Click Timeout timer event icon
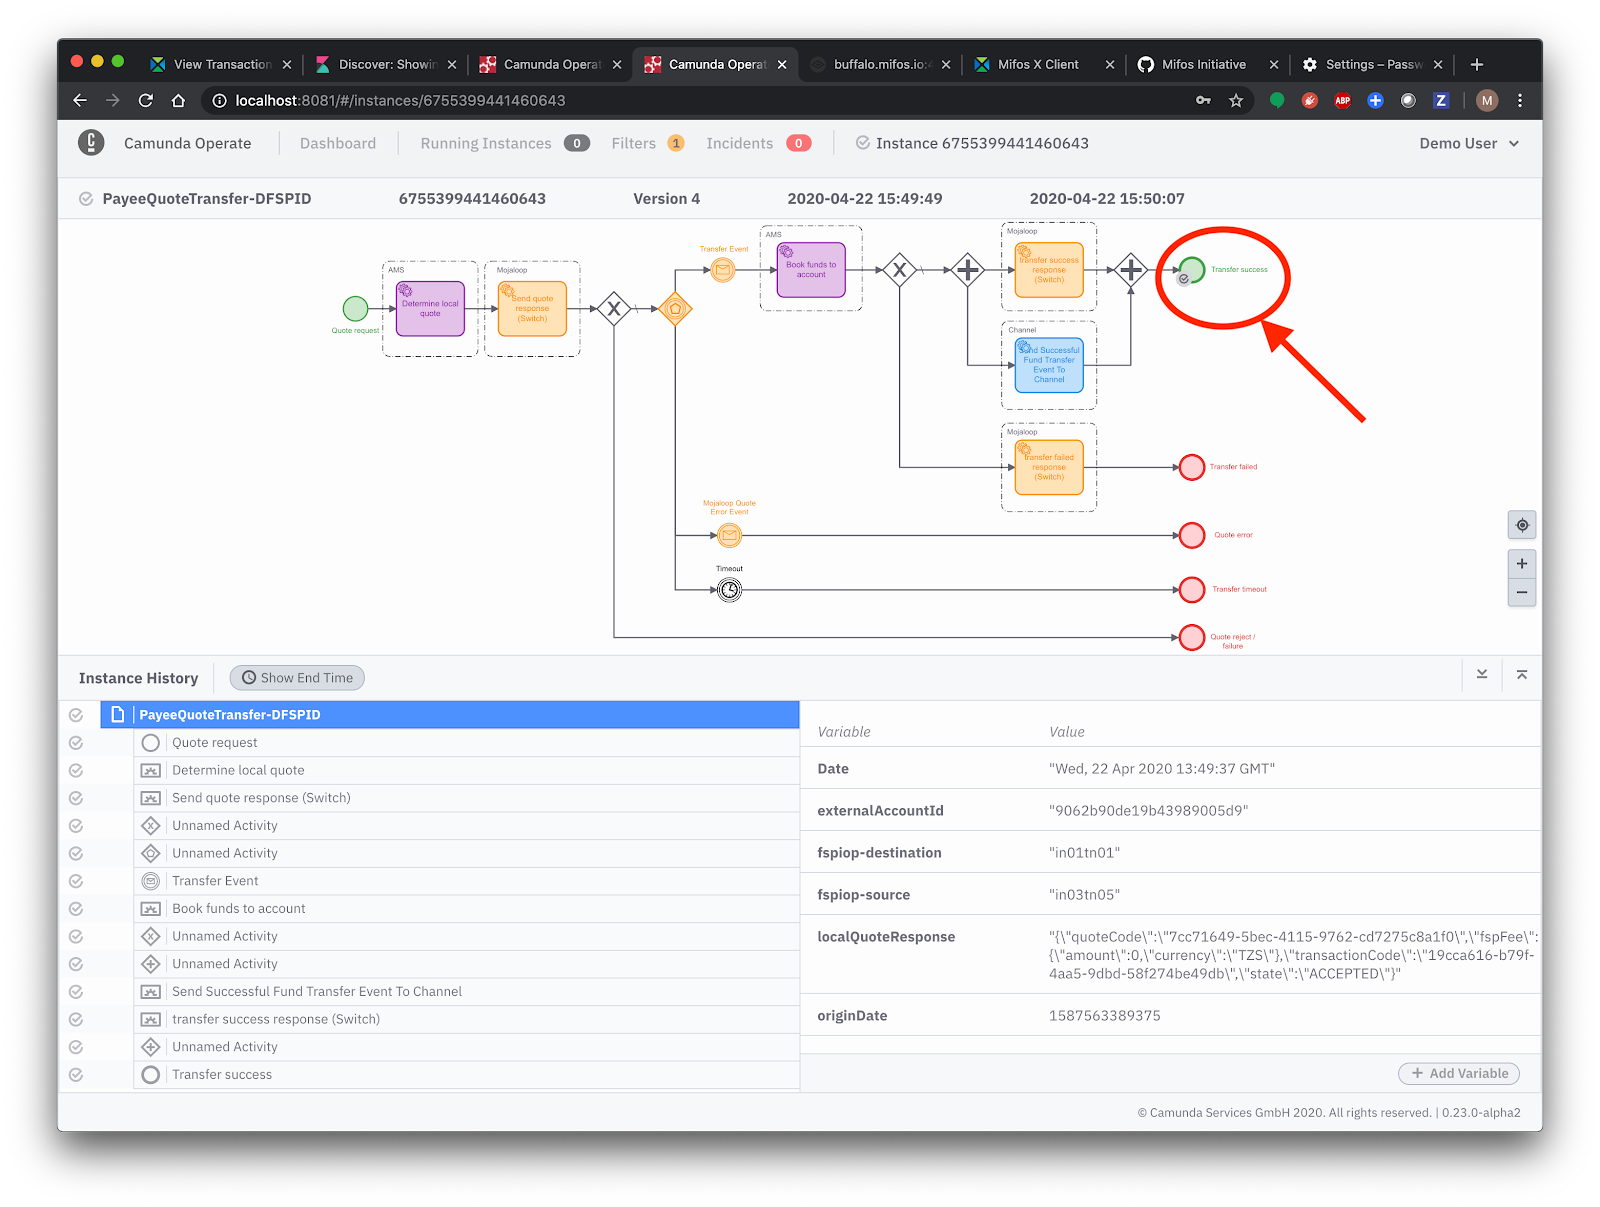This screenshot has height=1207, width=1600. pyautogui.click(x=730, y=590)
